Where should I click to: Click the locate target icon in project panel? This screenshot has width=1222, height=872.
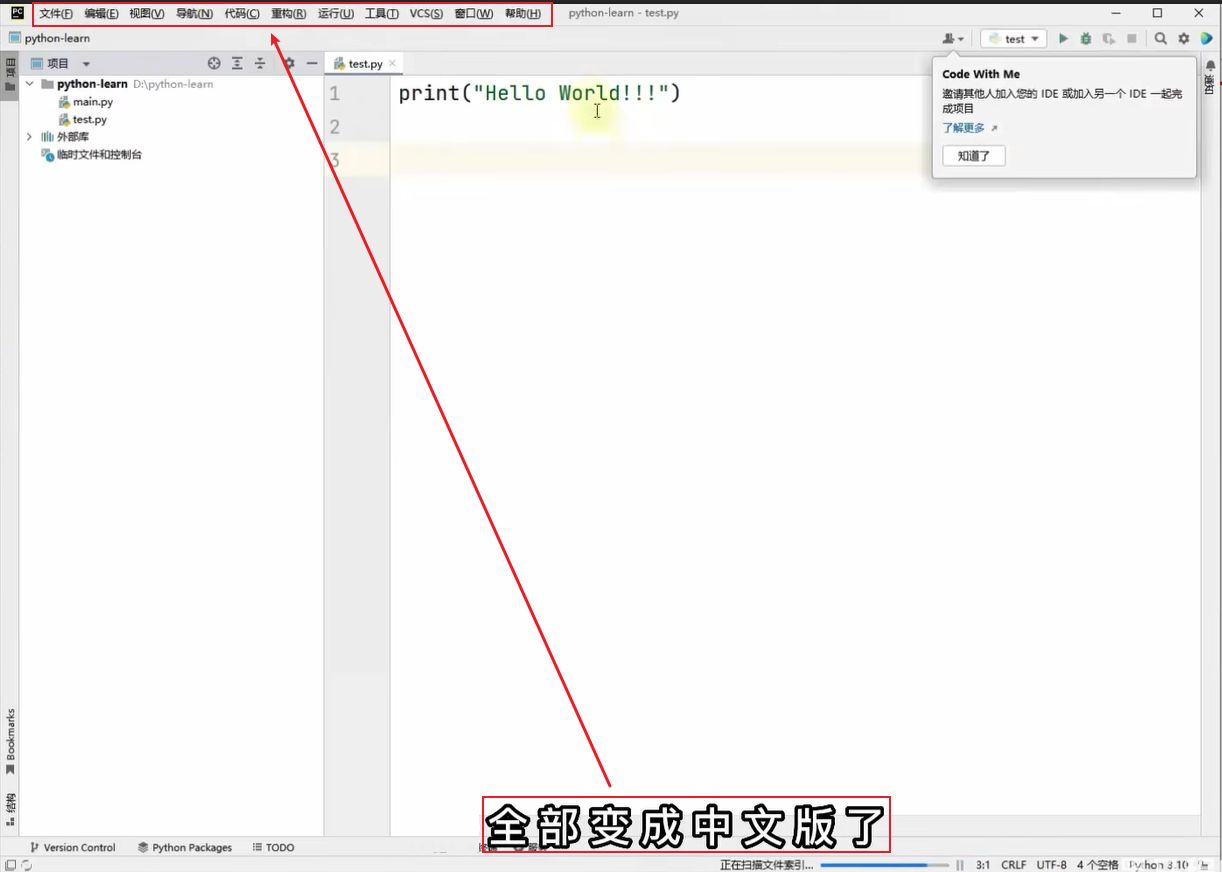pyautogui.click(x=214, y=63)
